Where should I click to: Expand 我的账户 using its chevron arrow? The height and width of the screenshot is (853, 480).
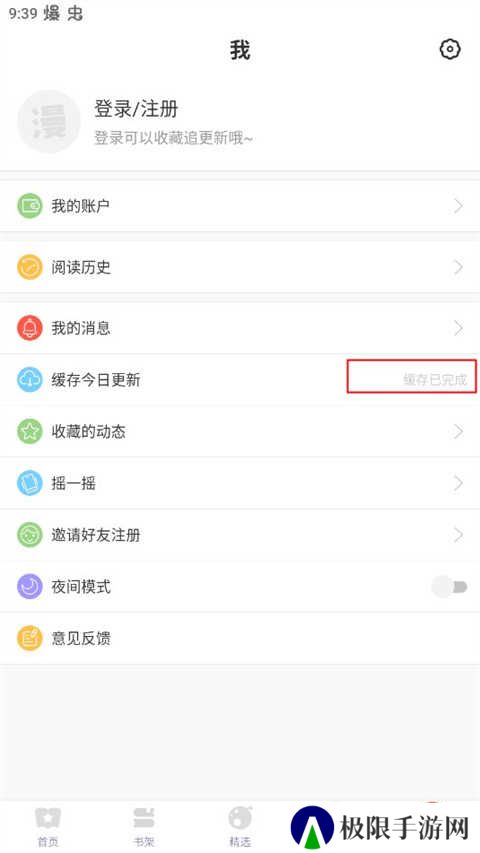pyautogui.click(x=459, y=206)
